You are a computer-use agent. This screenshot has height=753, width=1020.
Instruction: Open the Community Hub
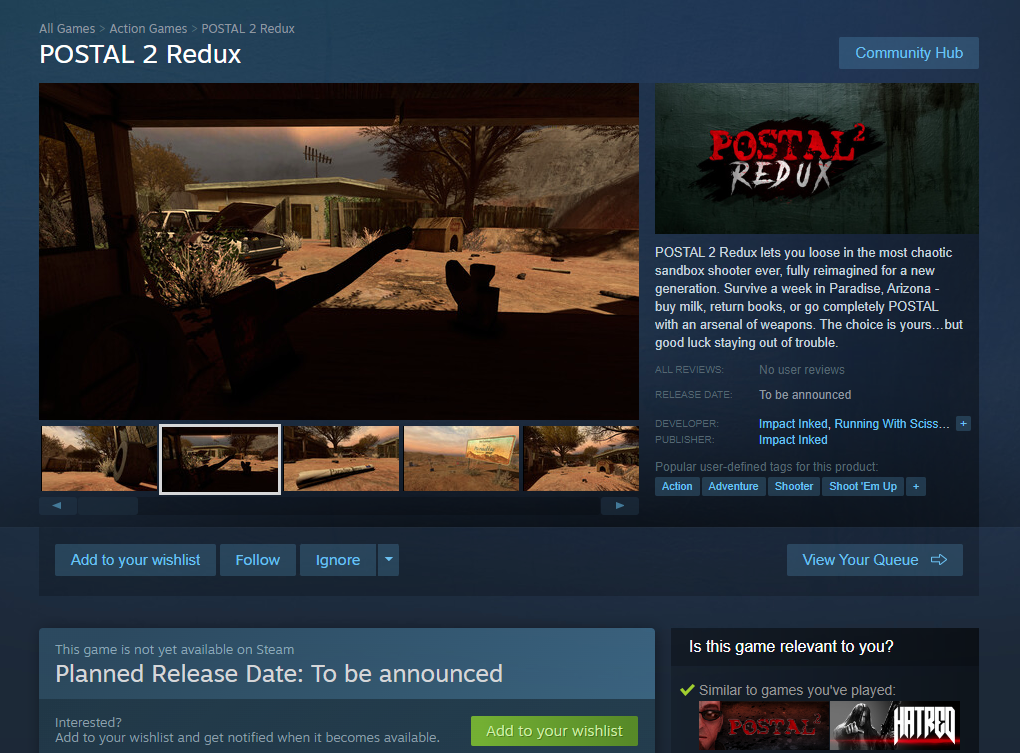tap(909, 53)
